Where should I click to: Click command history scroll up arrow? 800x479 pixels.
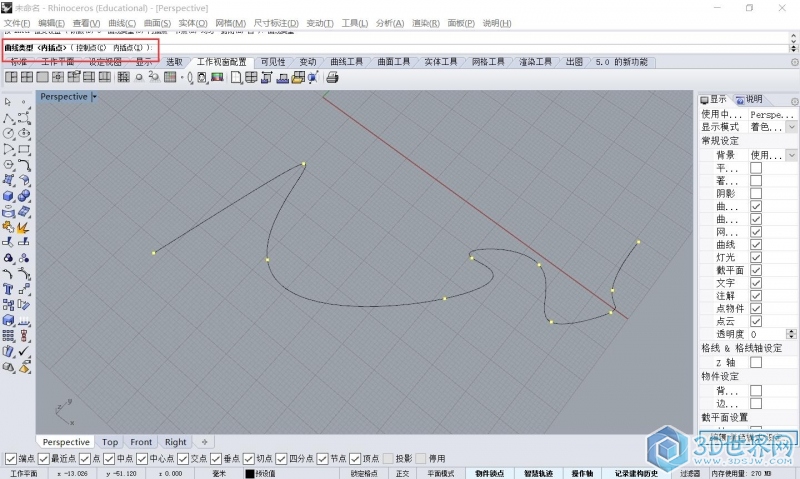click(793, 37)
